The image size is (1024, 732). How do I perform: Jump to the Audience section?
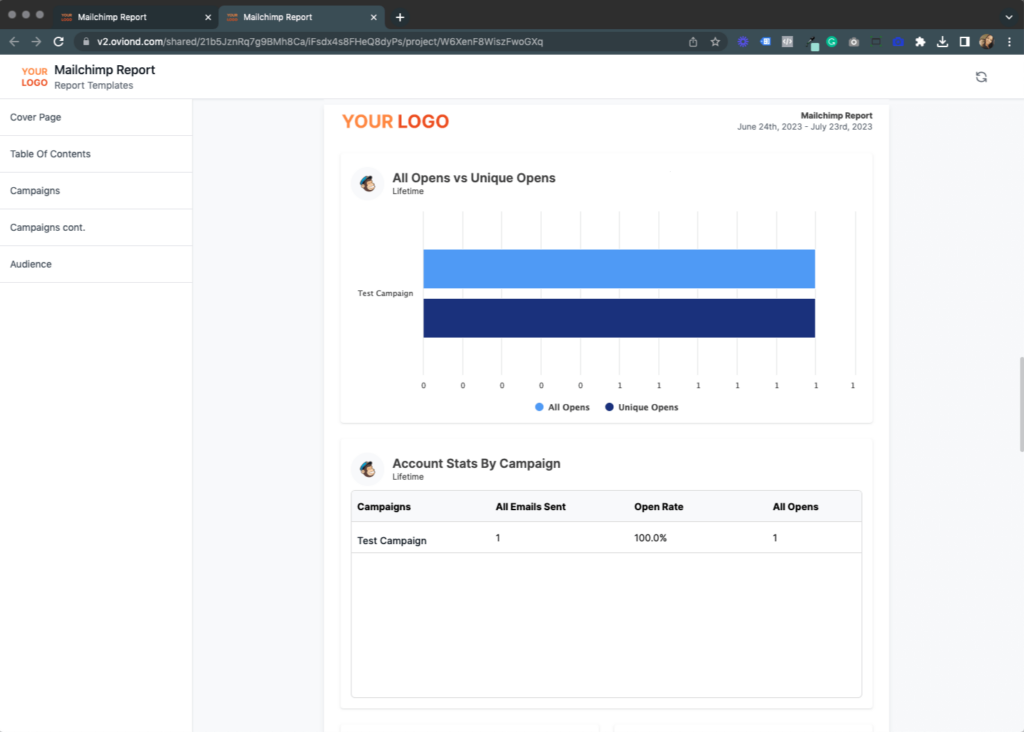(x=96, y=264)
